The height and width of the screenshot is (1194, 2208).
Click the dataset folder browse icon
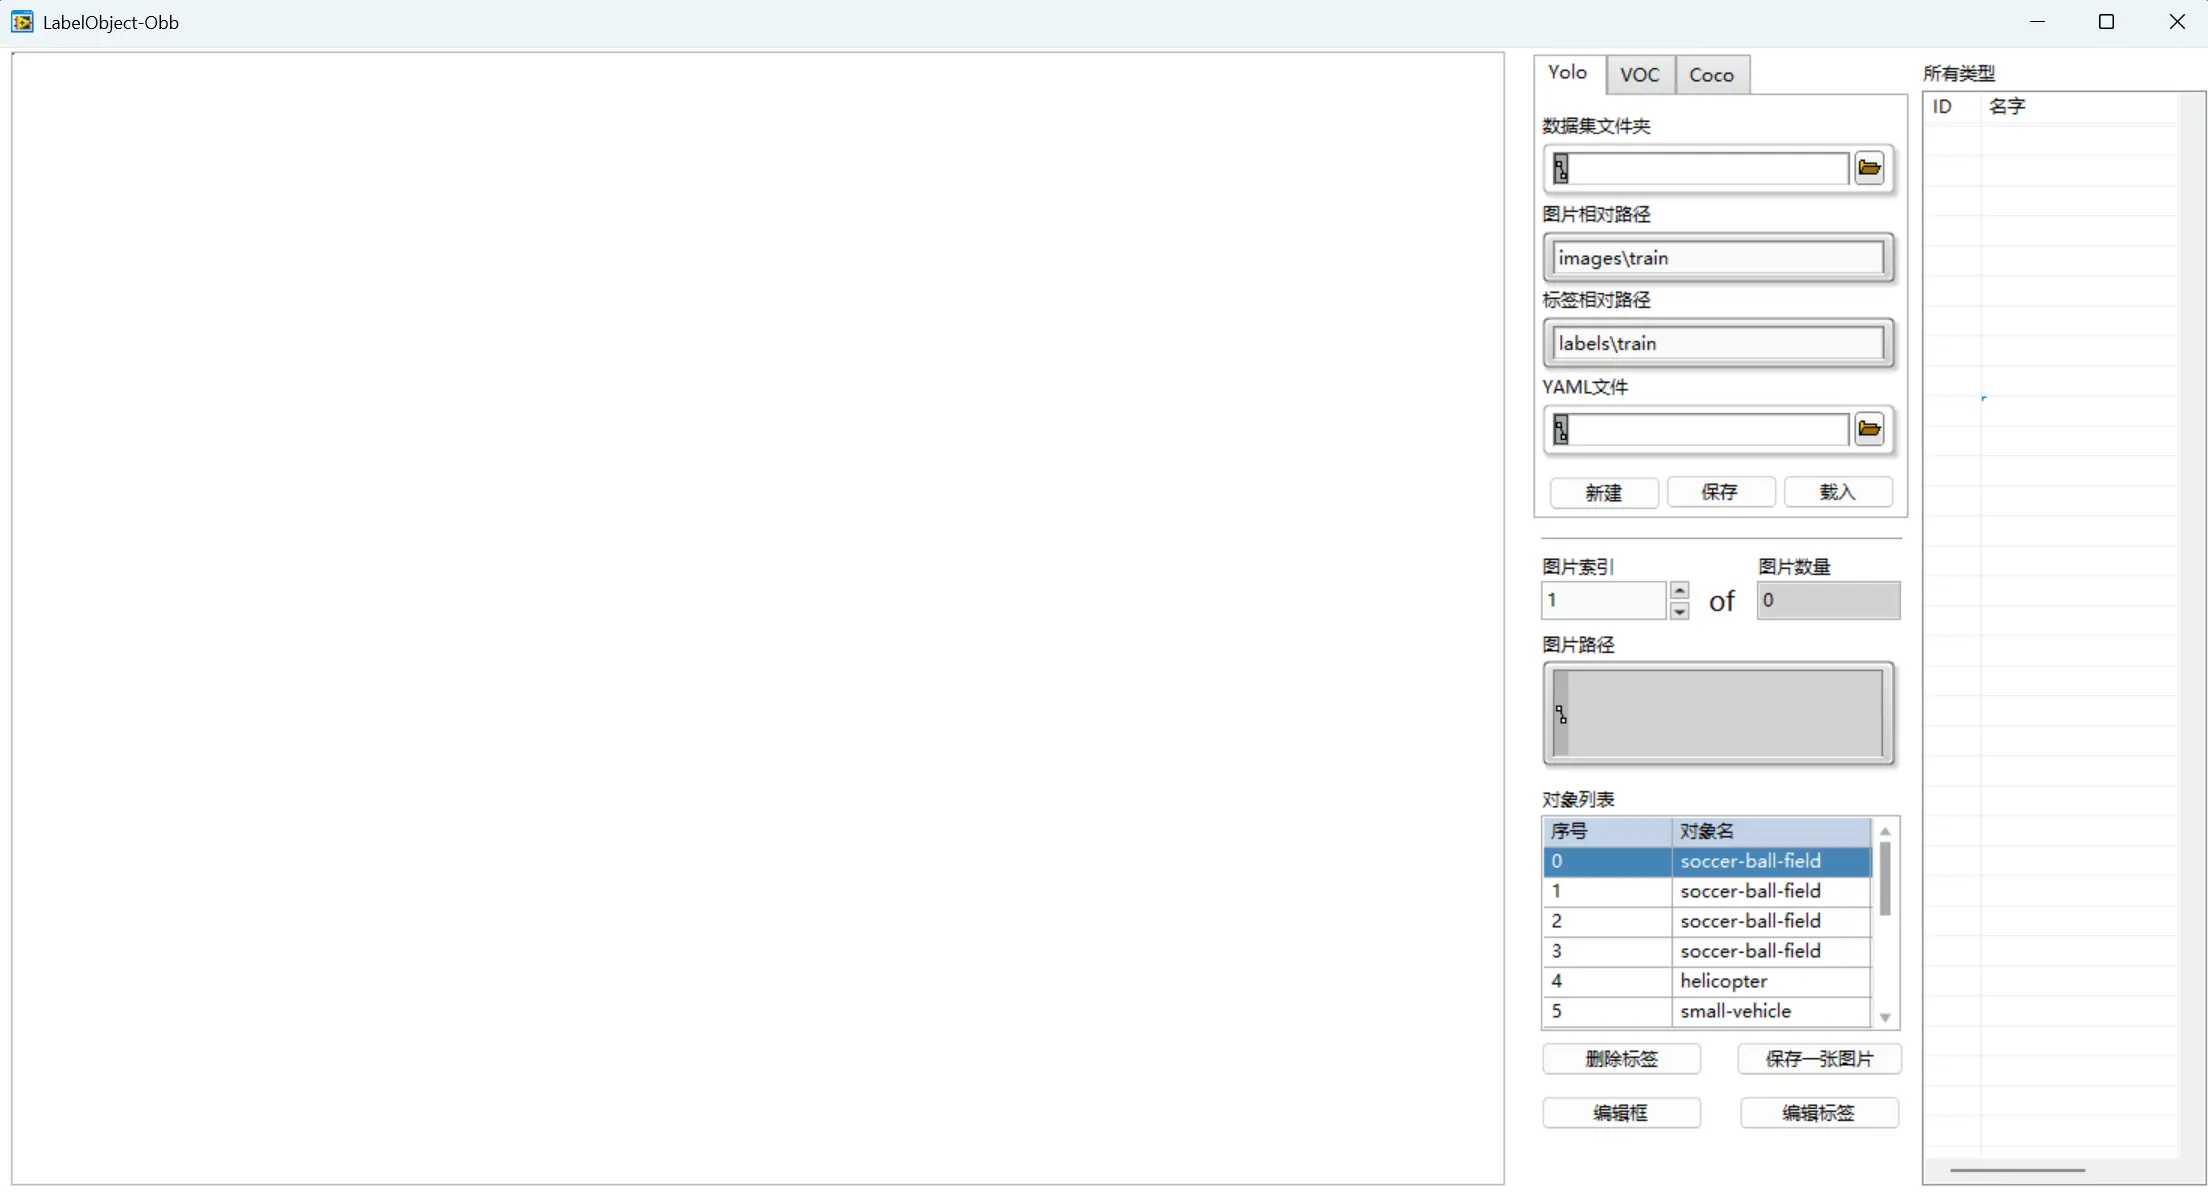1869,168
